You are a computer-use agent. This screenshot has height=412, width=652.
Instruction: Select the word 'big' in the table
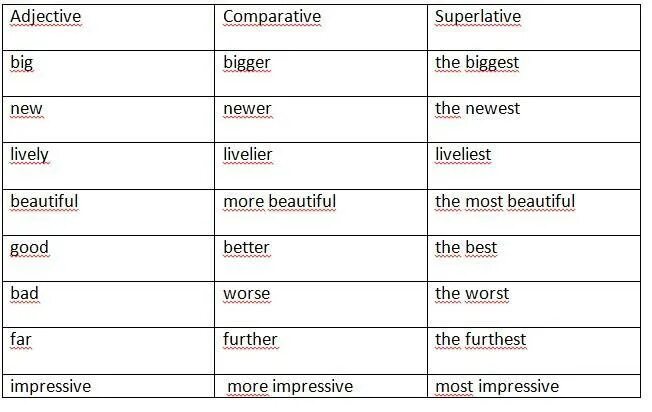22,63
